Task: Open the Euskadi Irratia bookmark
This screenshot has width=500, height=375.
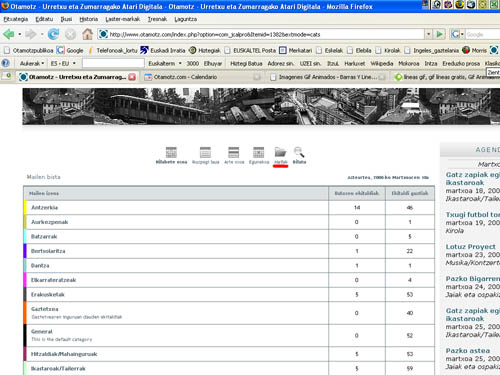Action: [x=163, y=50]
